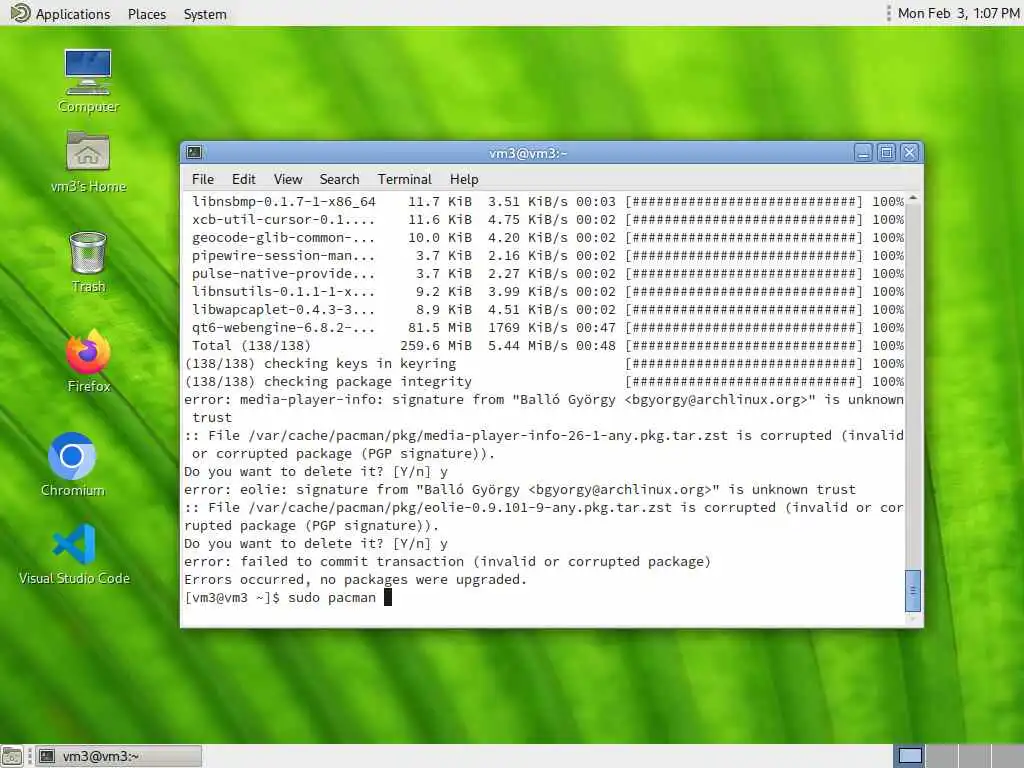Minimize the vm3@vm3 terminal window
This screenshot has height=768, width=1024.
(863, 153)
